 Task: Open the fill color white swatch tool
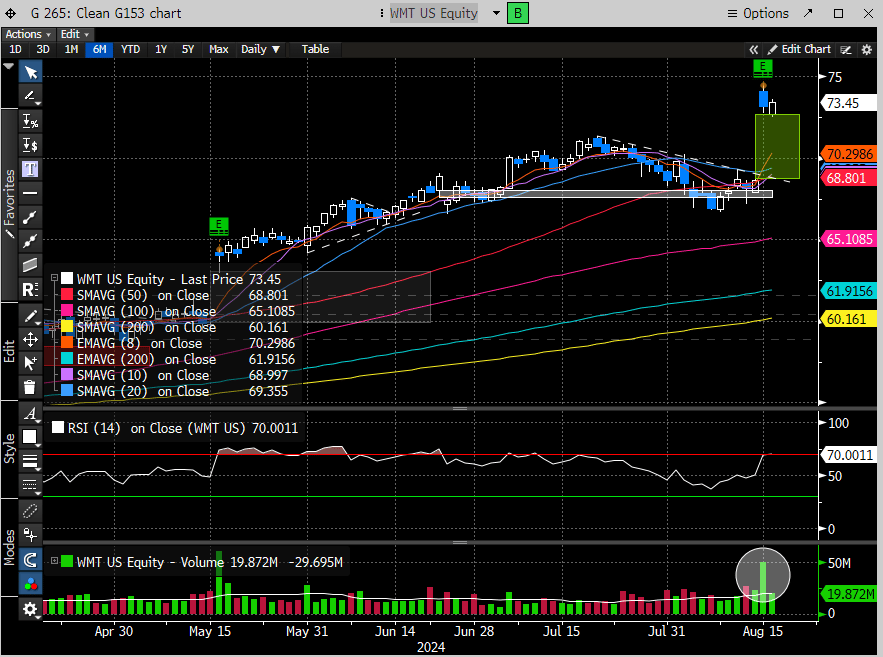(30, 437)
